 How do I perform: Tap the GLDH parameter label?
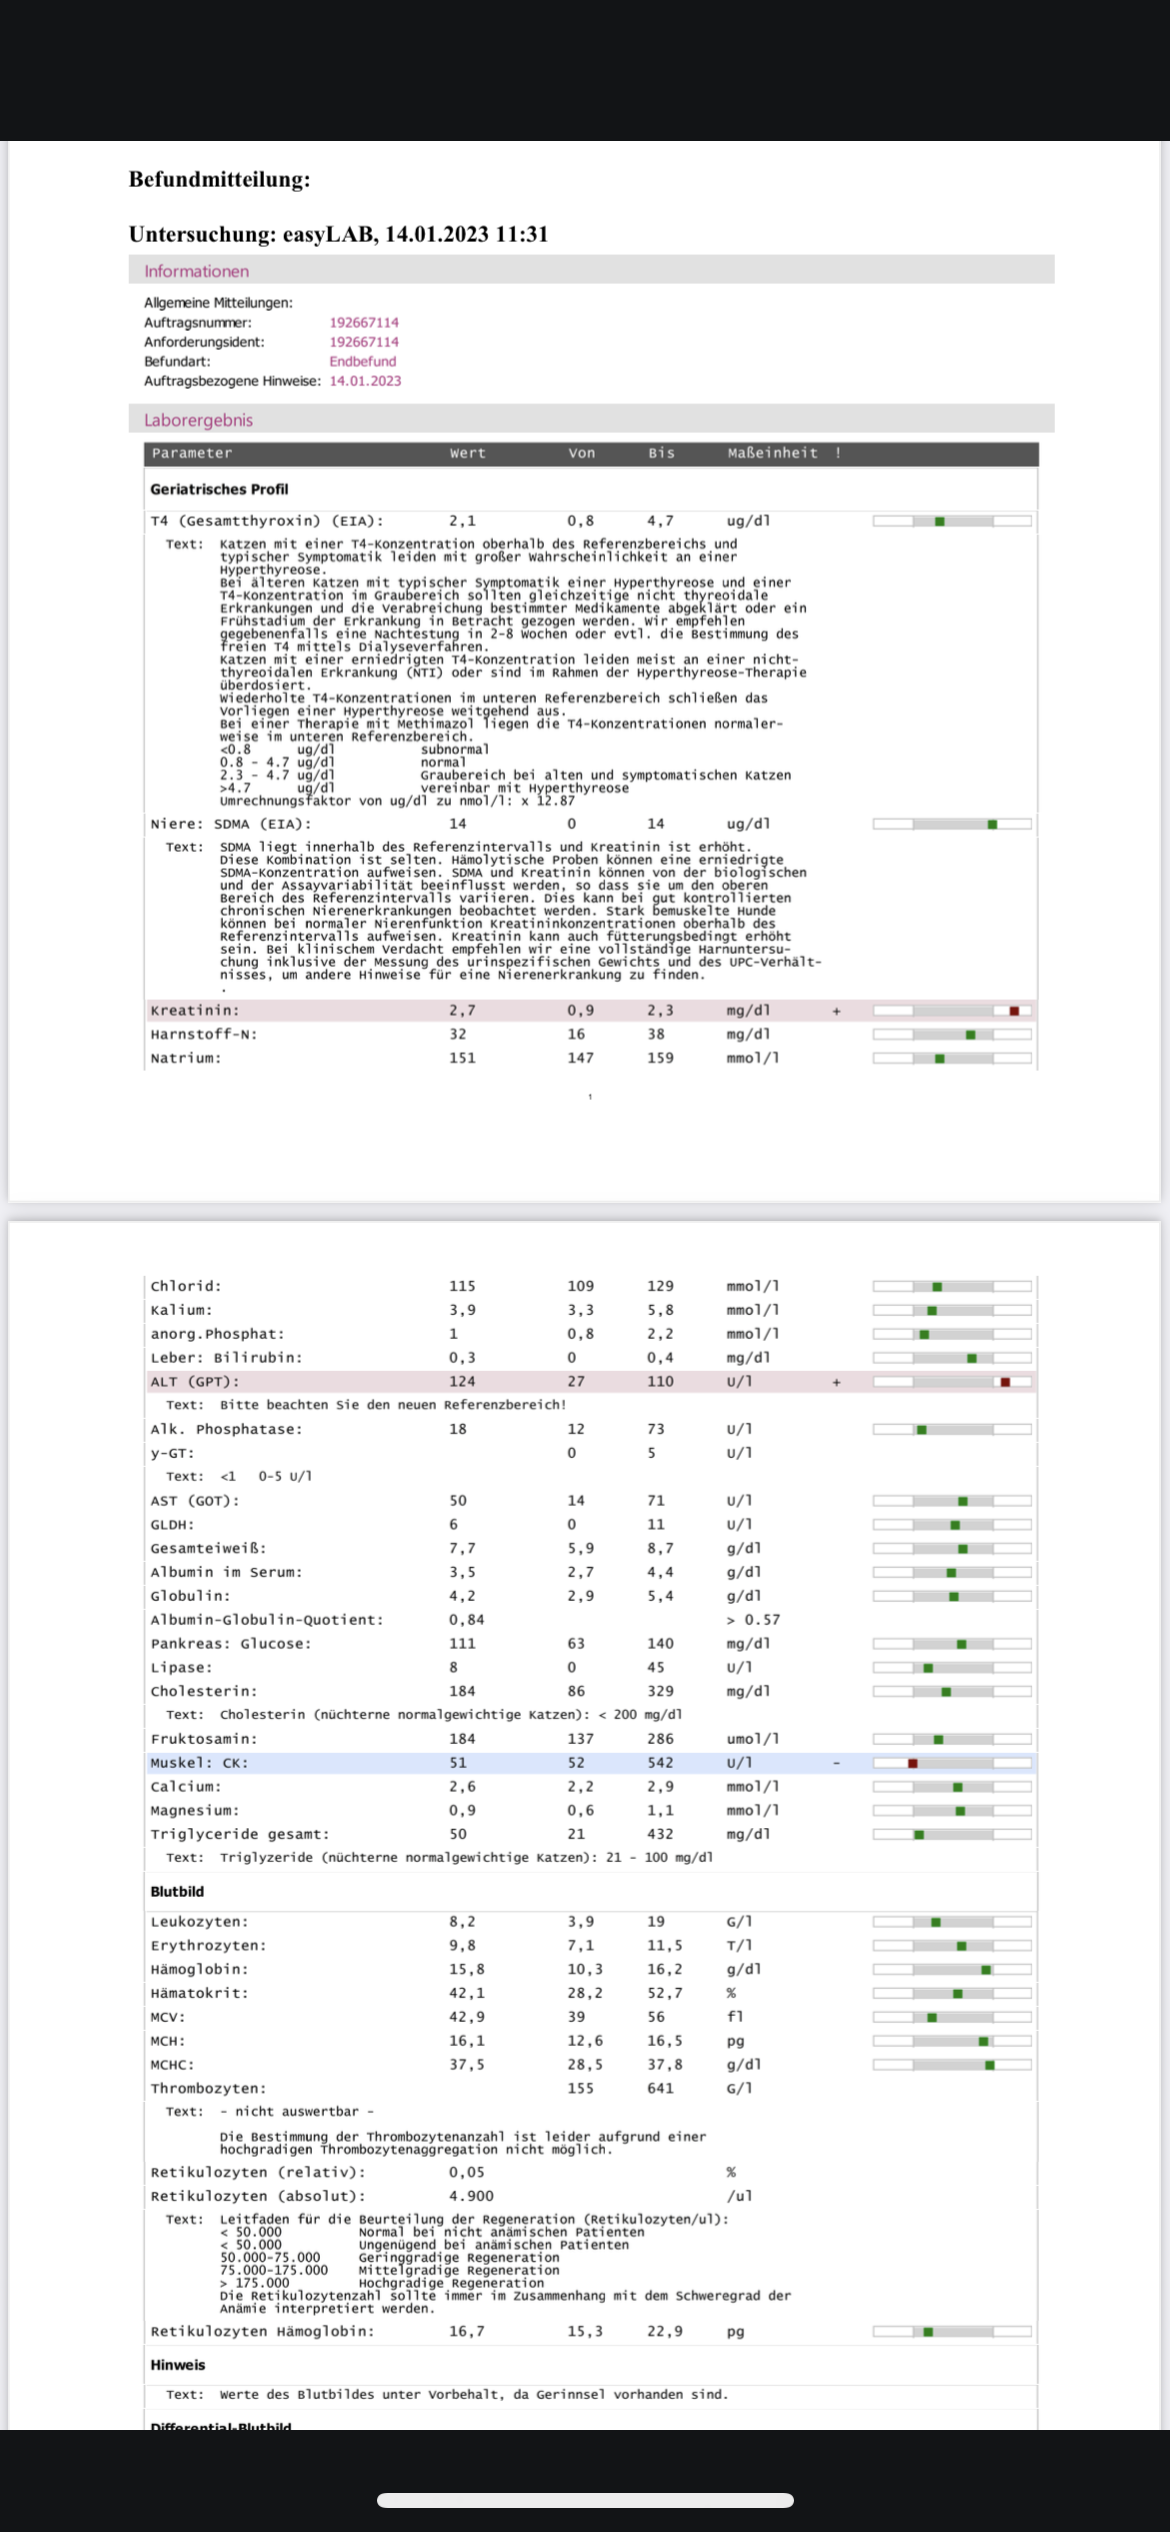(173, 1524)
